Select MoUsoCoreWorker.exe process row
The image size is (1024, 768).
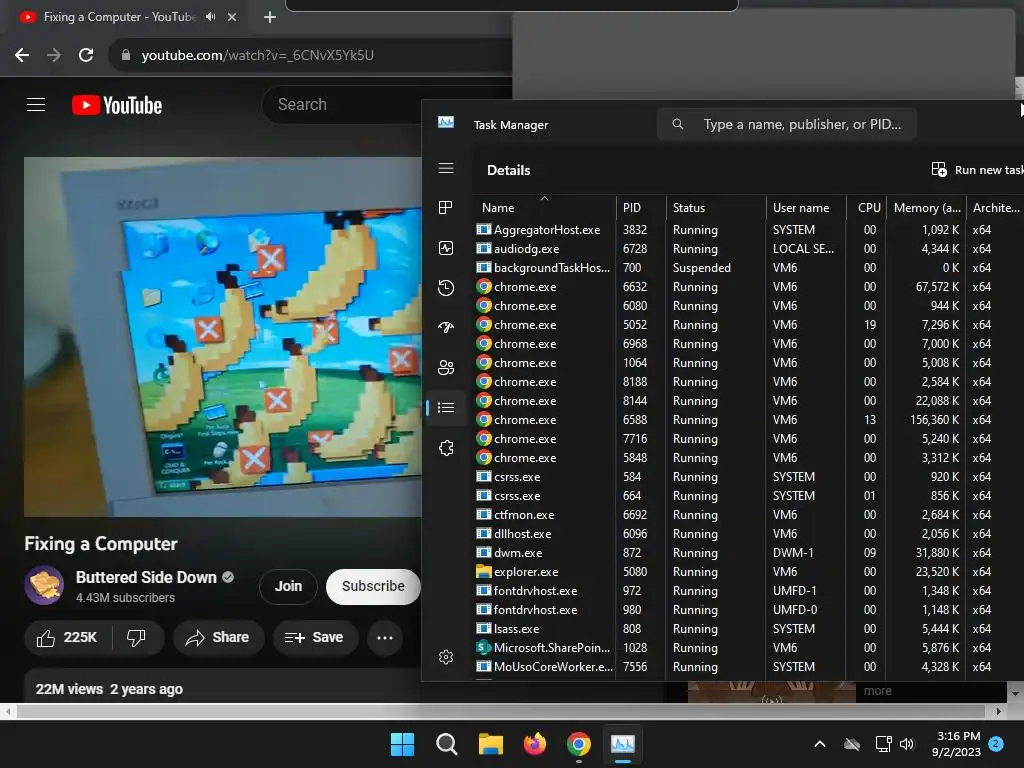pyautogui.click(x=748, y=667)
